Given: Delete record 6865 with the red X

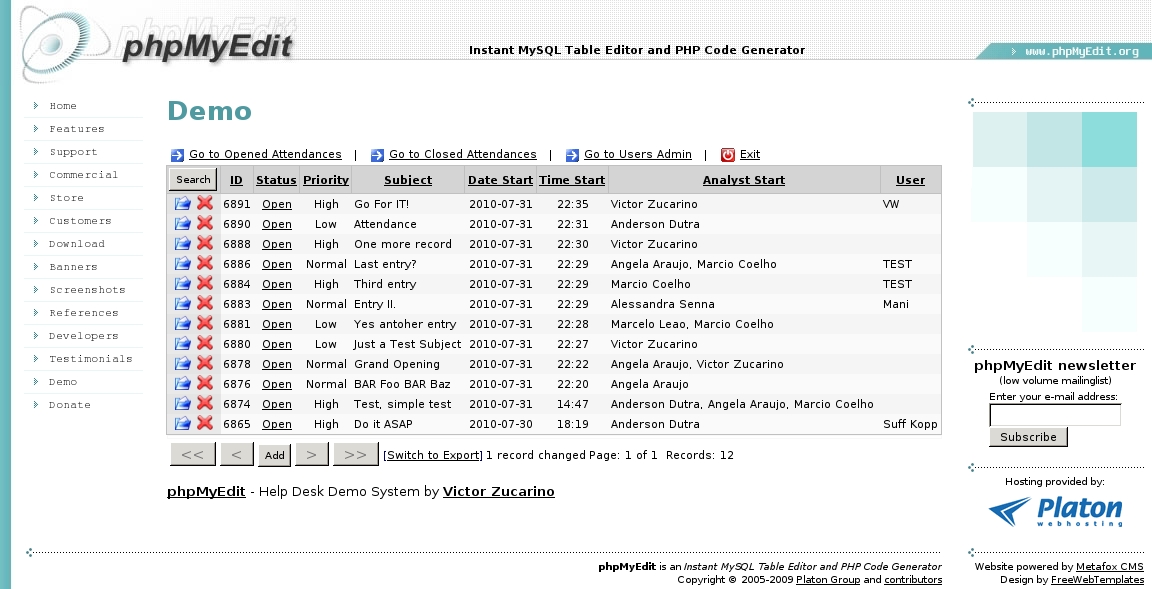Looking at the screenshot, I should tap(205, 422).
